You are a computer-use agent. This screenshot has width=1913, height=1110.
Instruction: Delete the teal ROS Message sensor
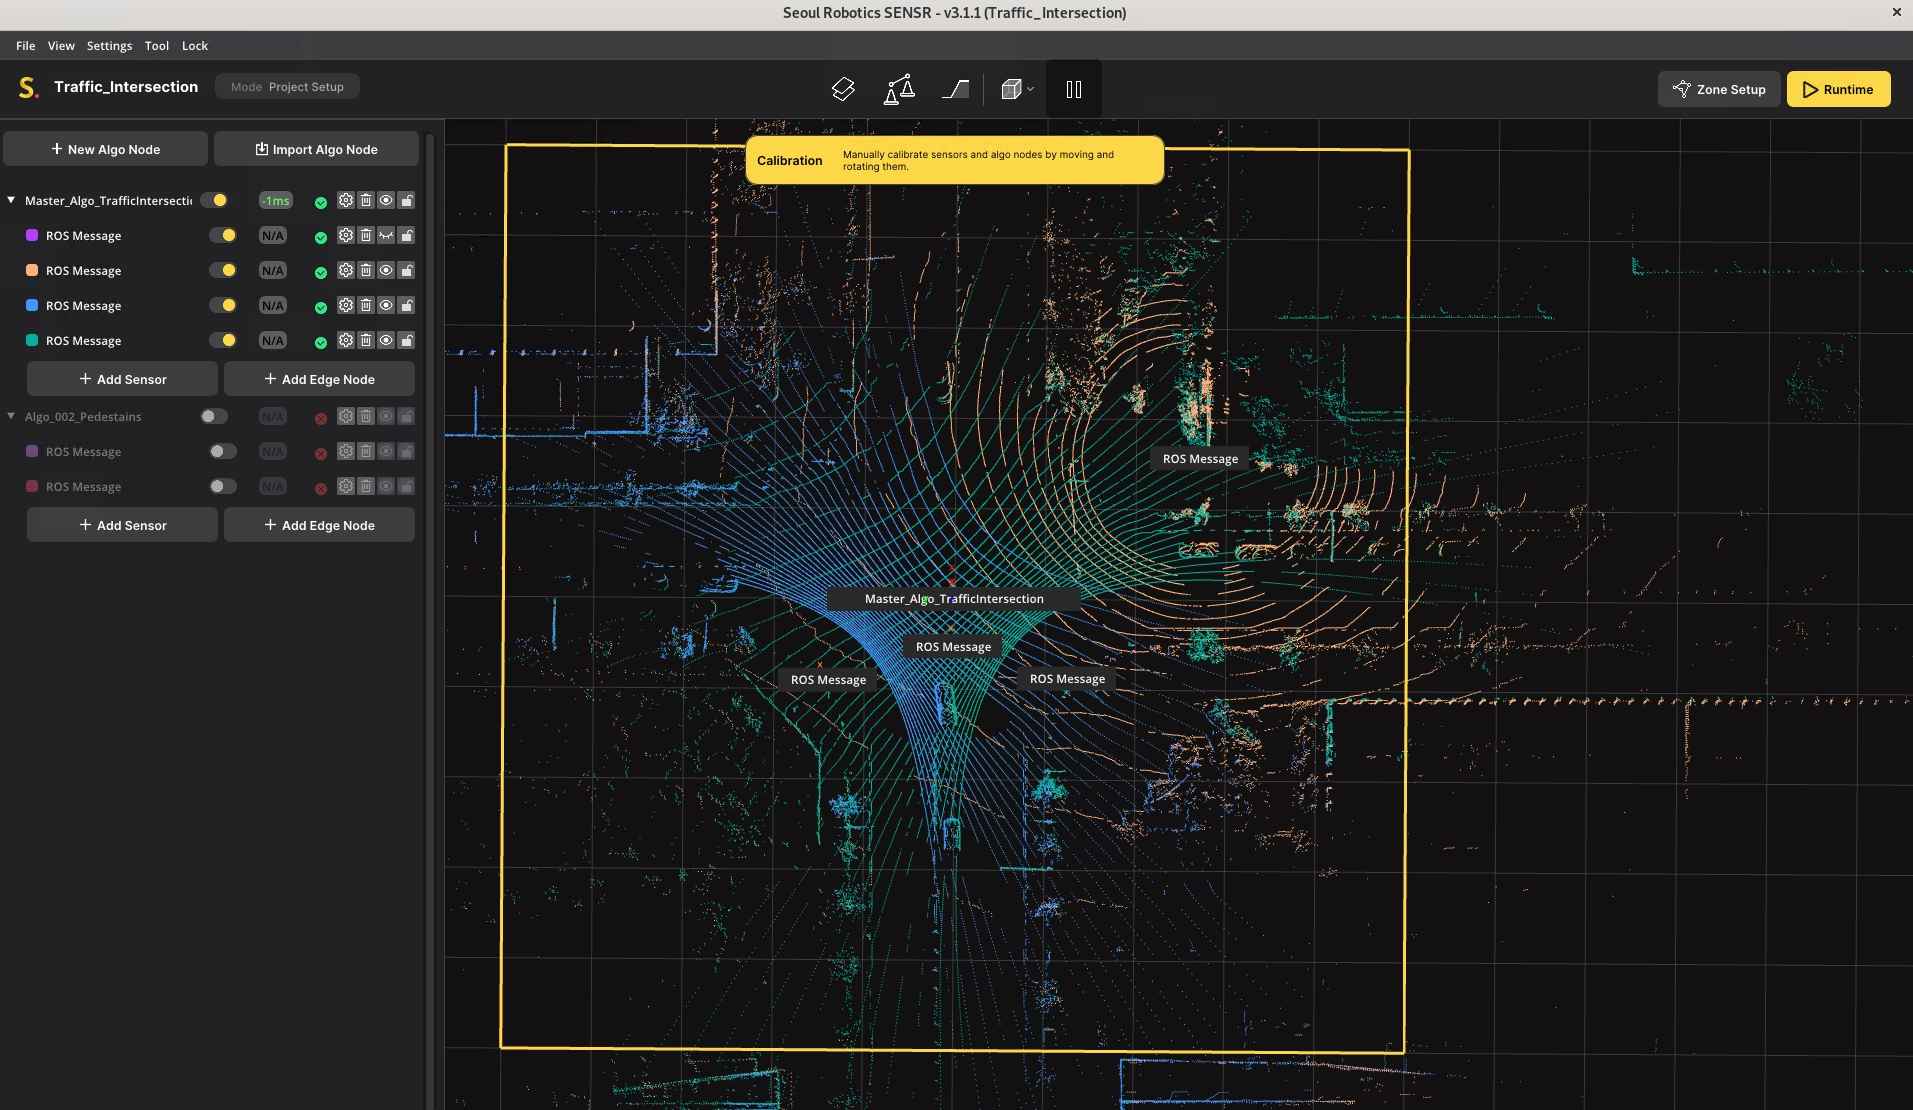(366, 340)
